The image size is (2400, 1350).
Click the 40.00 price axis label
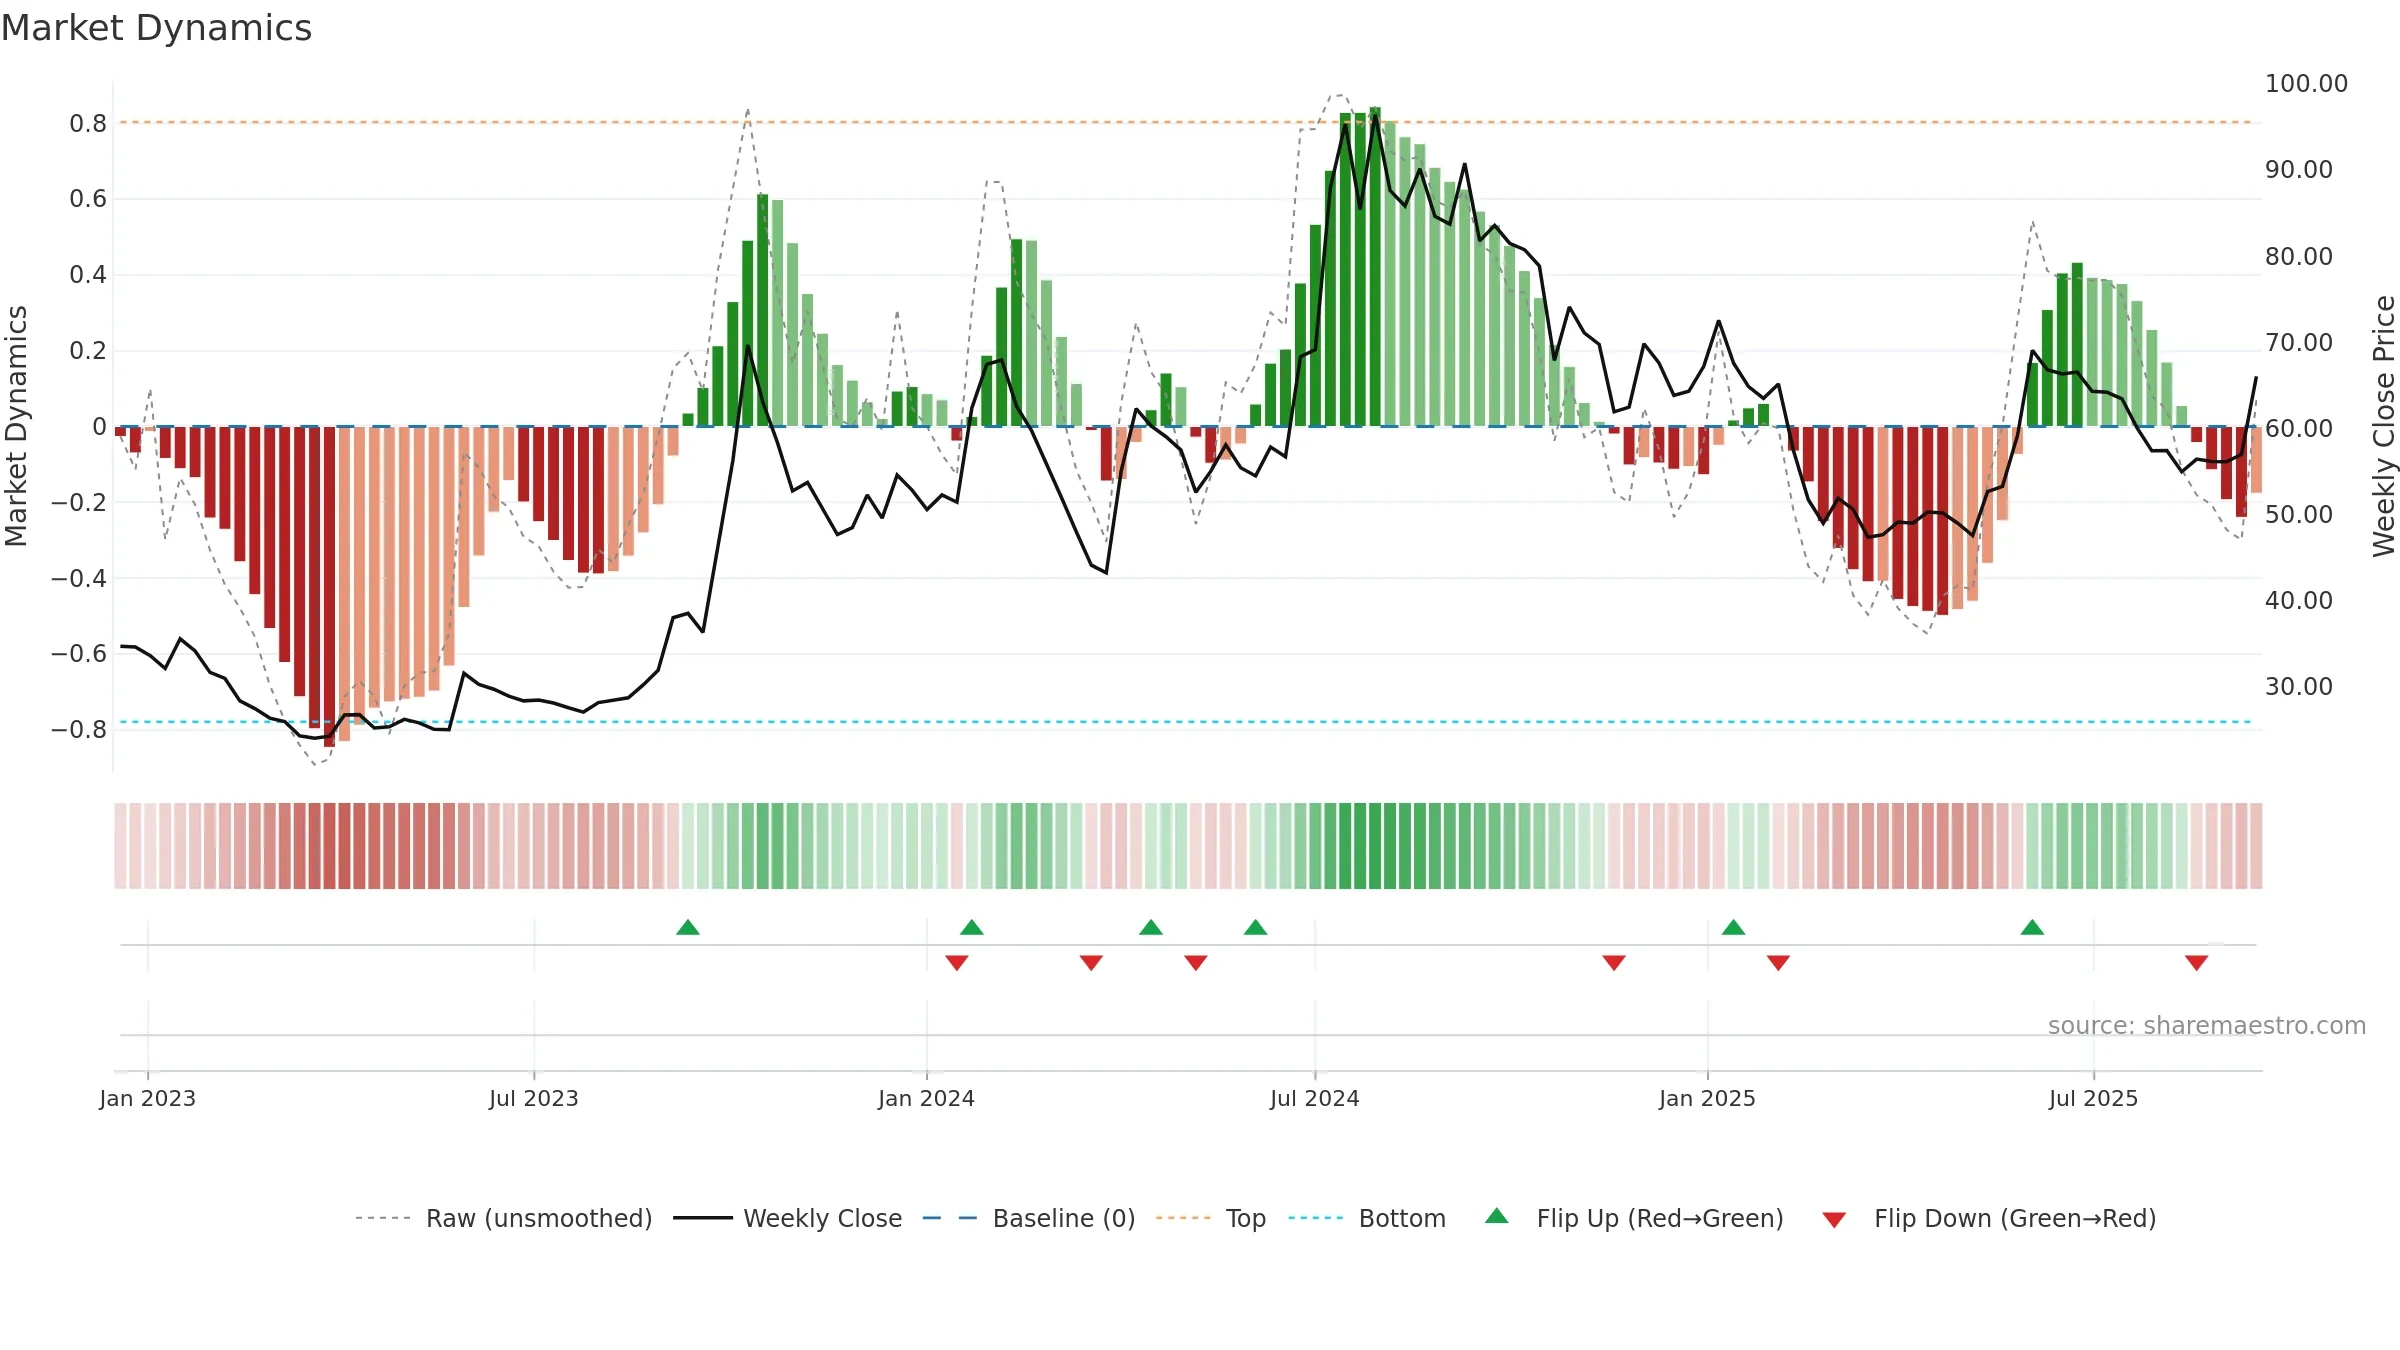(x=2299, y=600)
